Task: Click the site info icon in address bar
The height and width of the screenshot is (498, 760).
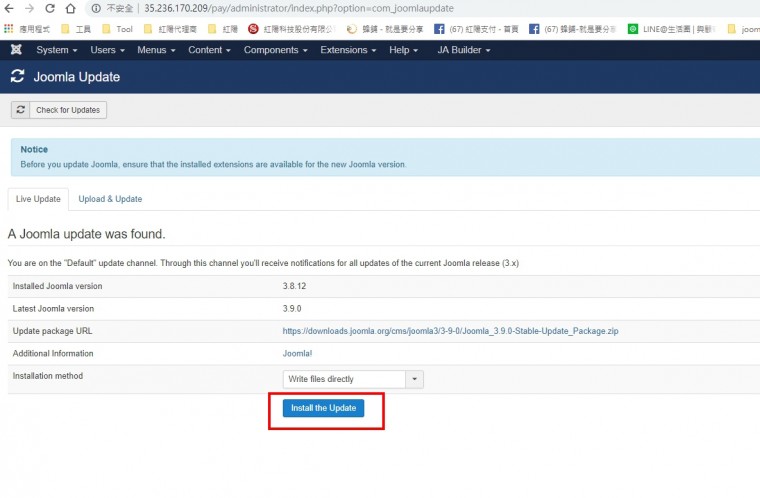Action: (x=96, y=8)
